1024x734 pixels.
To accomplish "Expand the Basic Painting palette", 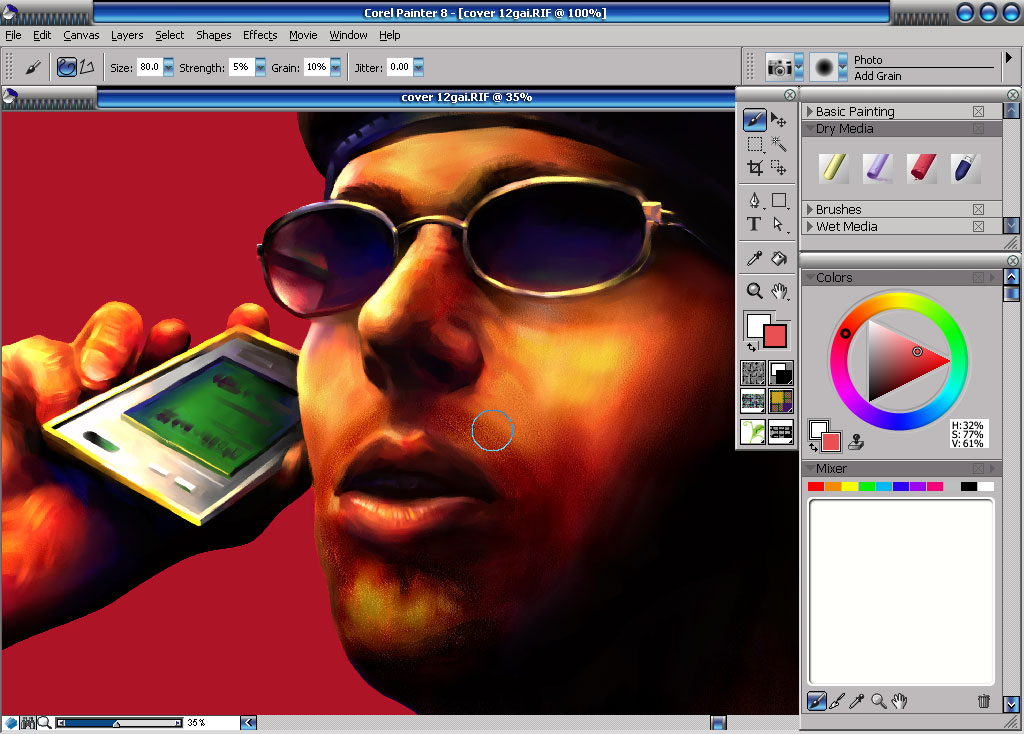I will click(810, 112).
